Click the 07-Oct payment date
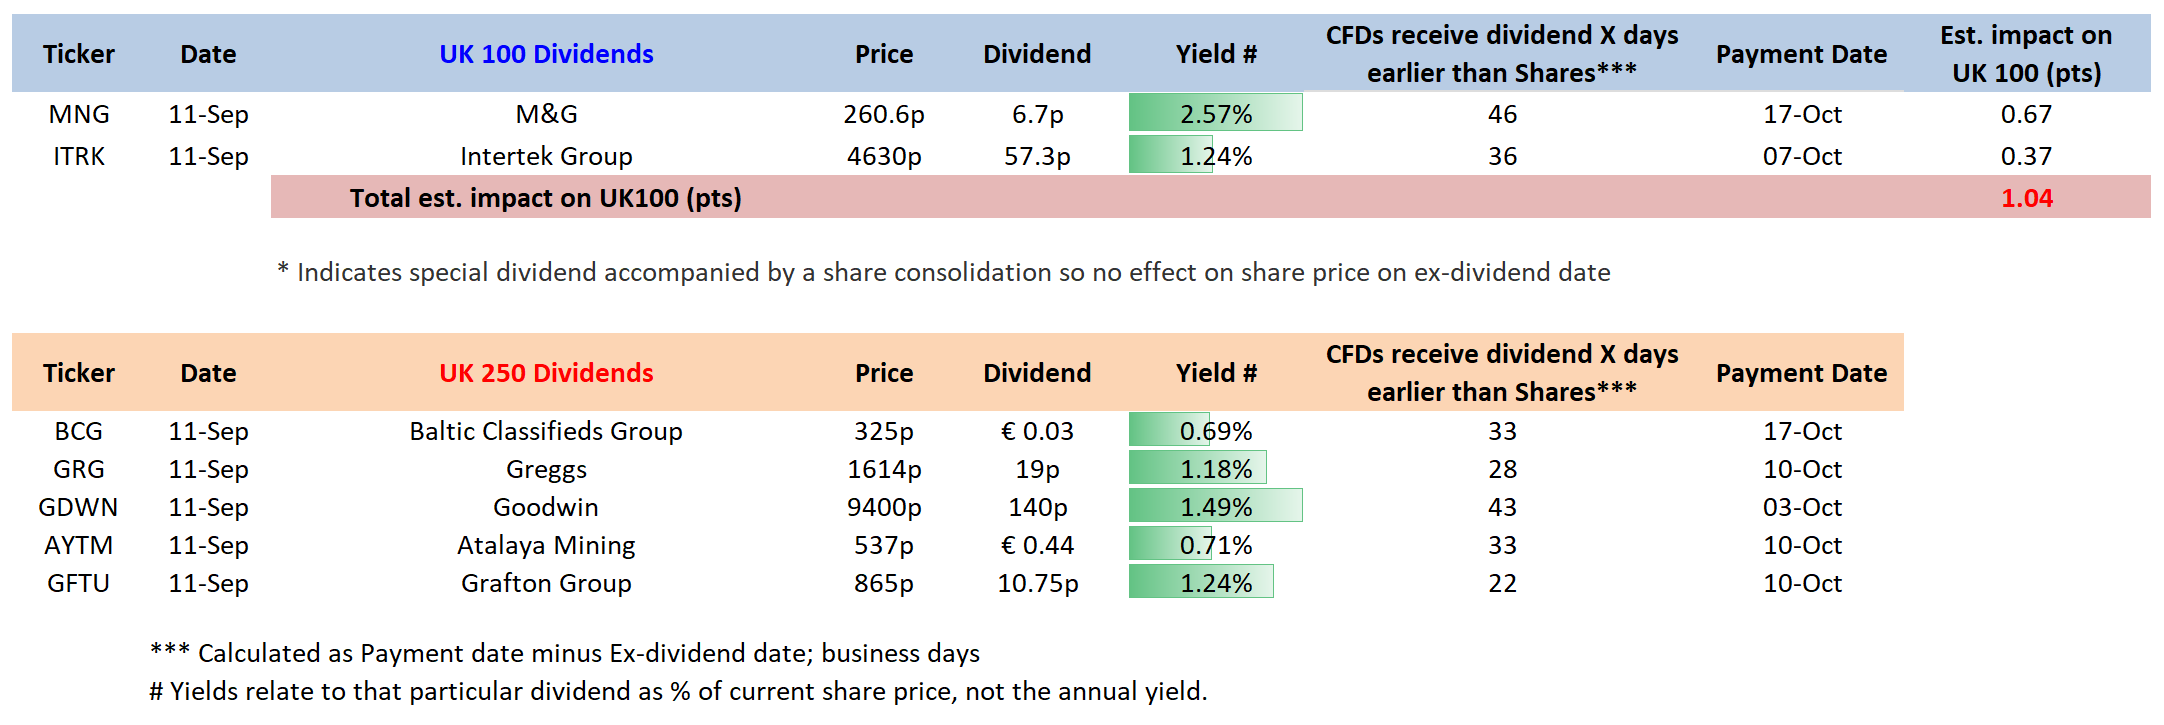This screenshot has width=2164, height=725. coord(1802,156)
